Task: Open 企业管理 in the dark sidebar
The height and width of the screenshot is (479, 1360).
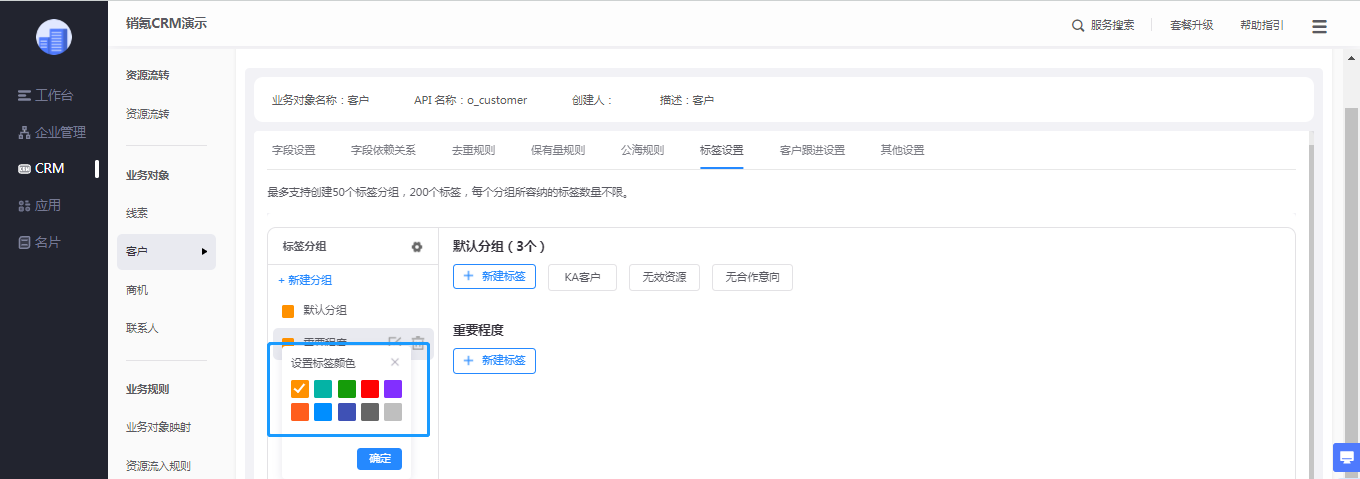Action: click(52, 132)
